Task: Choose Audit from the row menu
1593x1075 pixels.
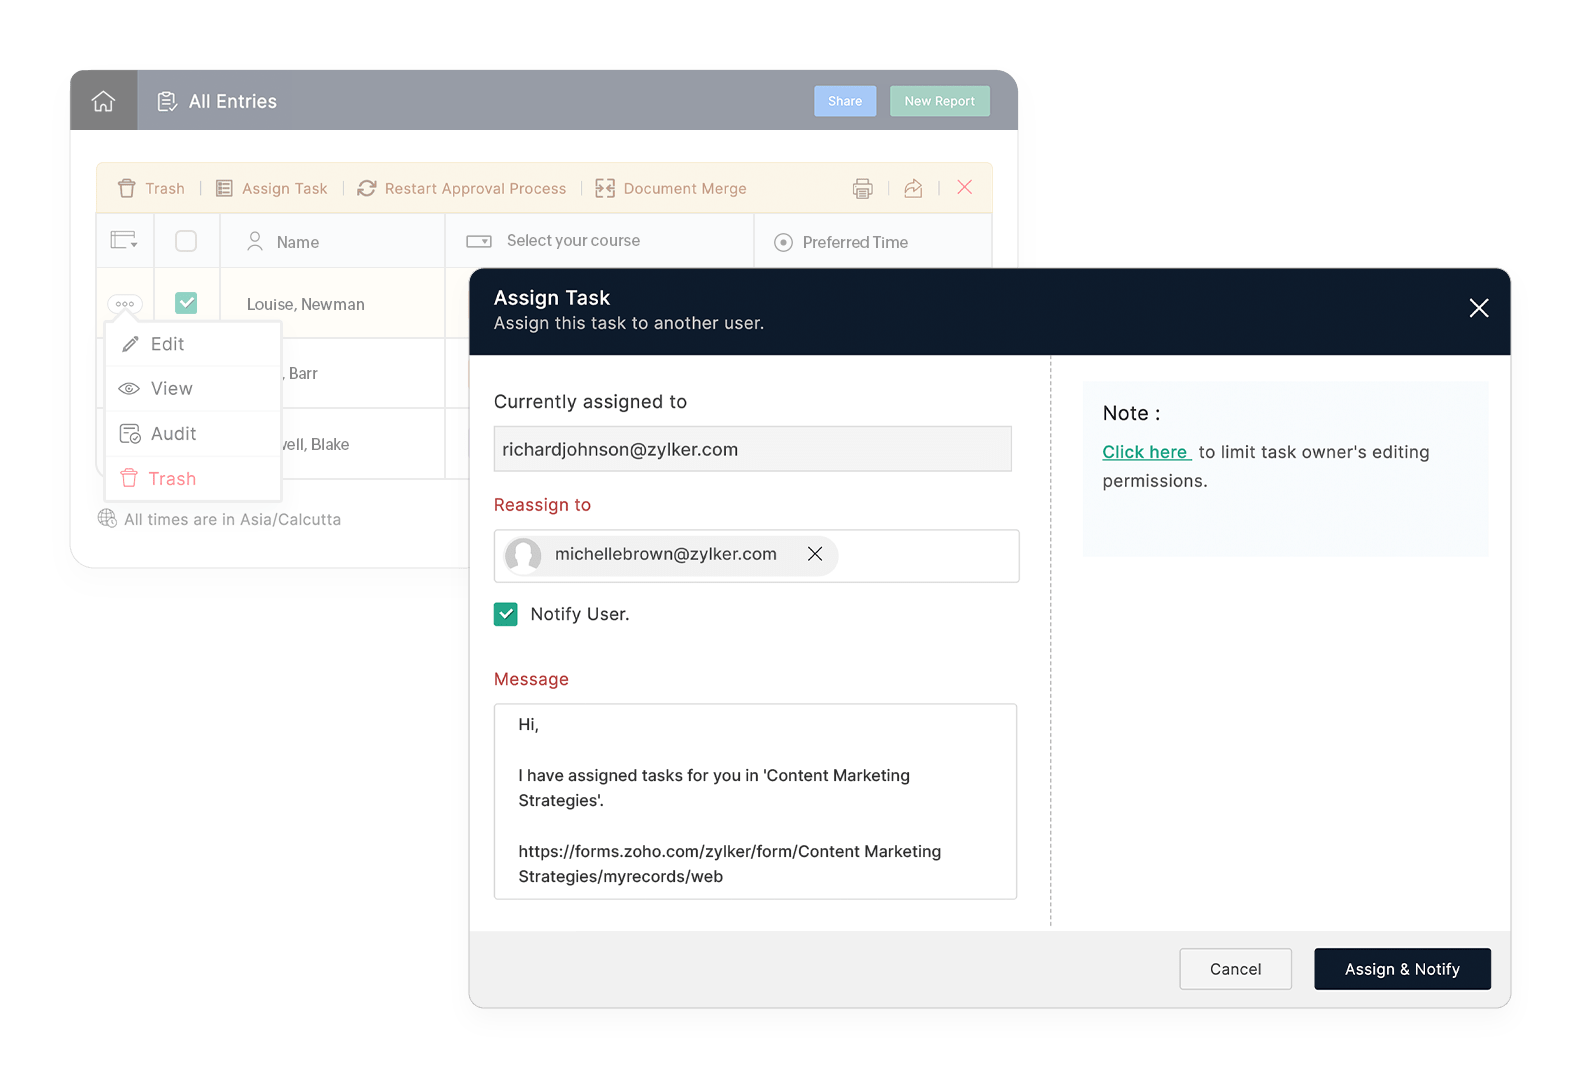Action: coord(193,434)
